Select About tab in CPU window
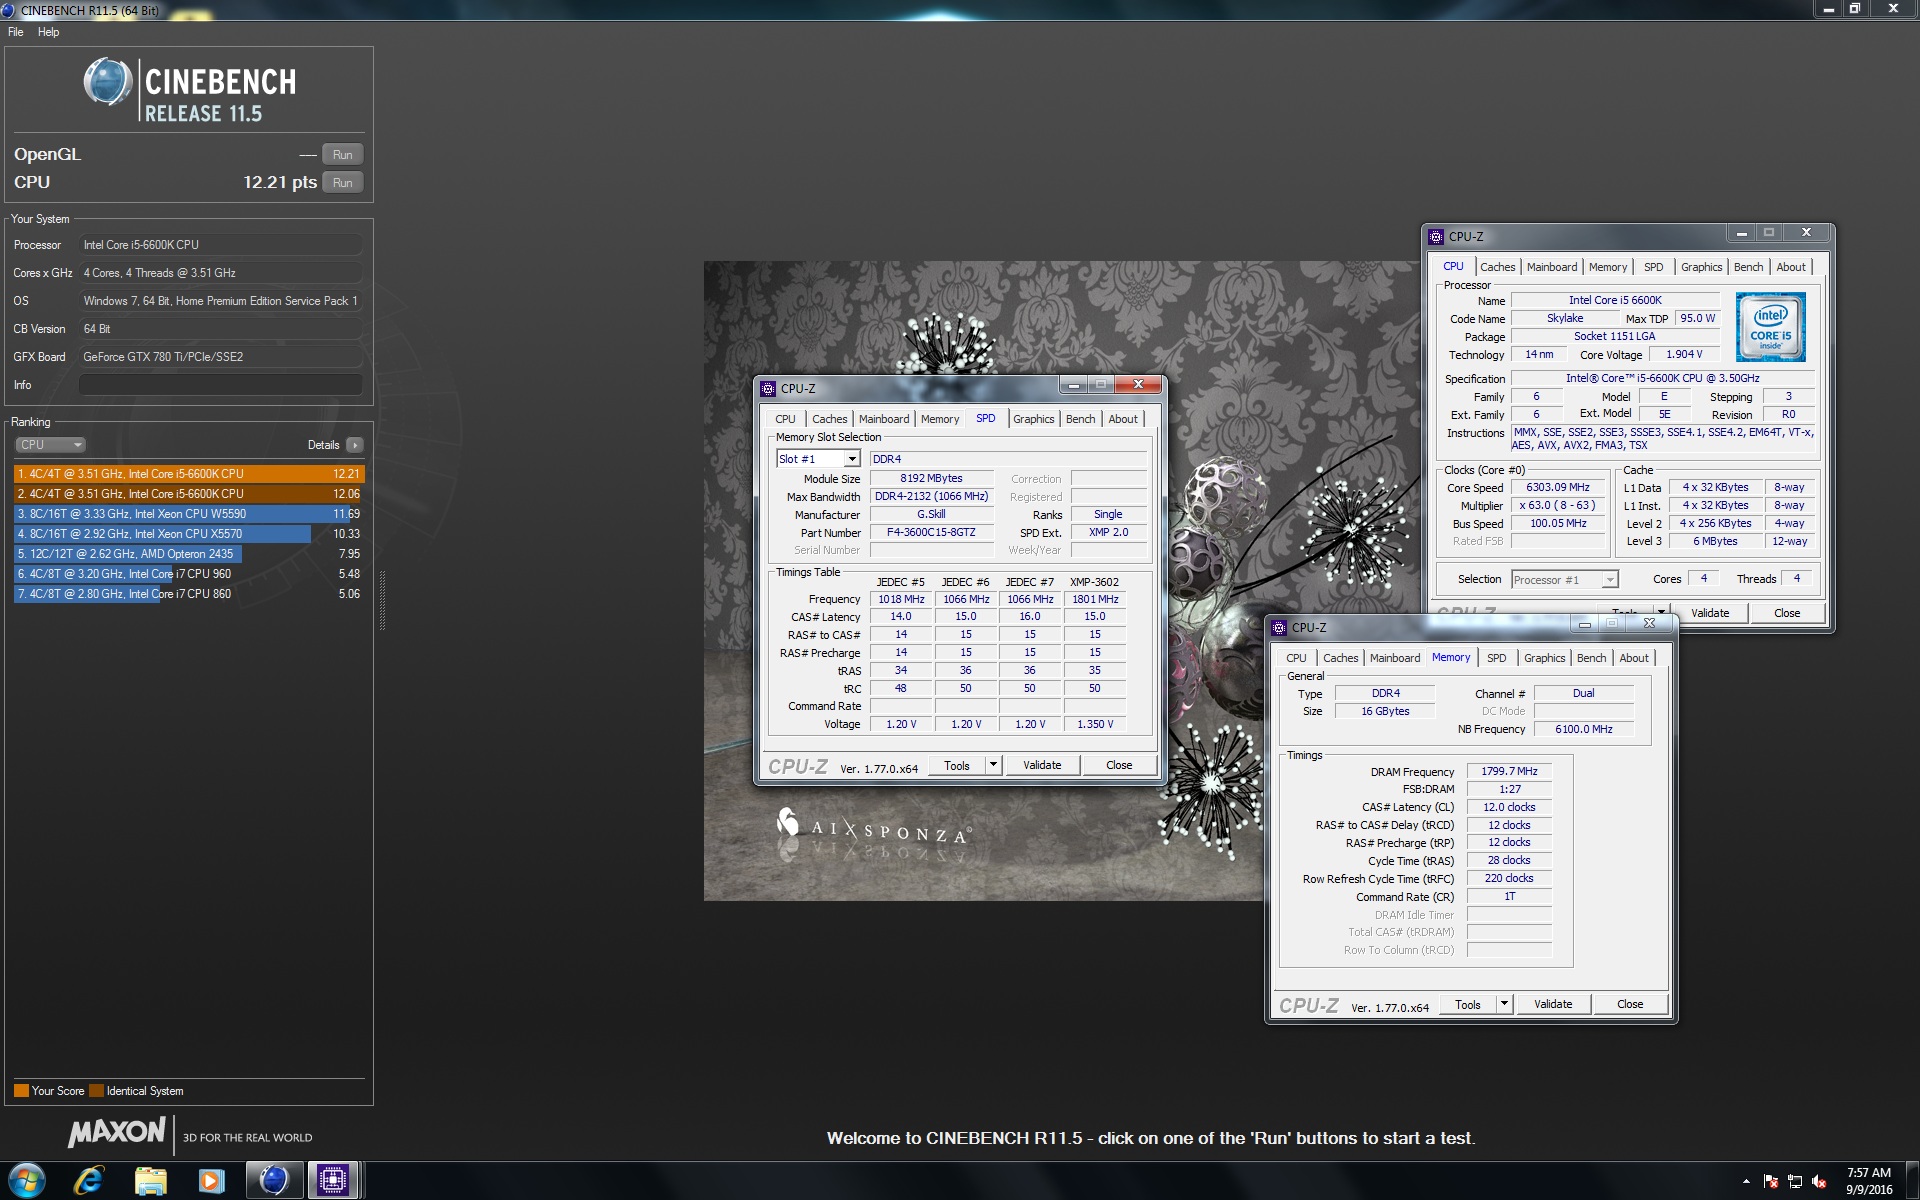 1791,267
